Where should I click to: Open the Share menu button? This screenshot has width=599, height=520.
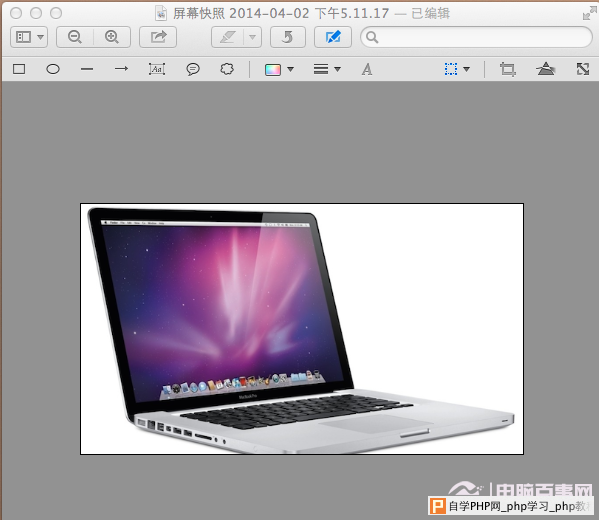point(158,37)
